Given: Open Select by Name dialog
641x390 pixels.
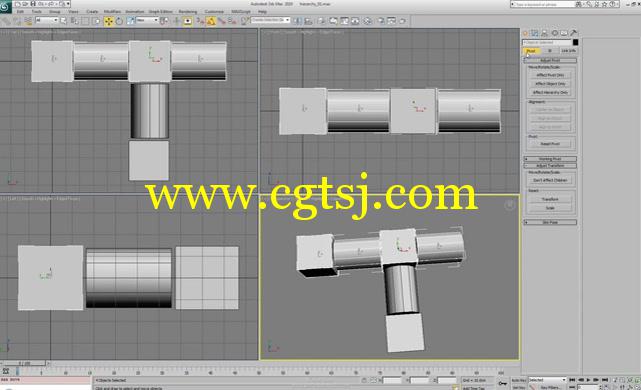Looking at the screenshot, I should coord(74,21).
